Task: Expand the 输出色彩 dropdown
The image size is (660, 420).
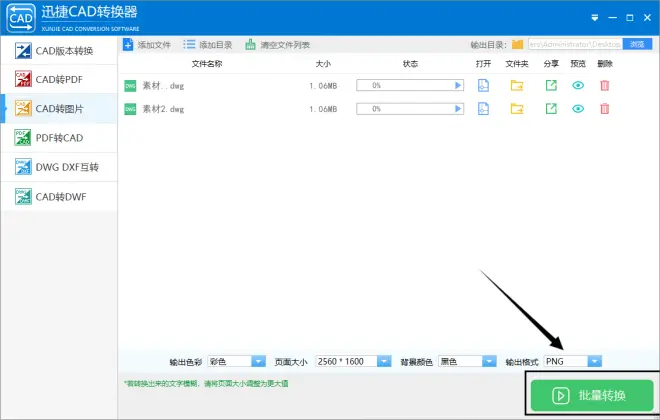Action: [x=258, y=361]
